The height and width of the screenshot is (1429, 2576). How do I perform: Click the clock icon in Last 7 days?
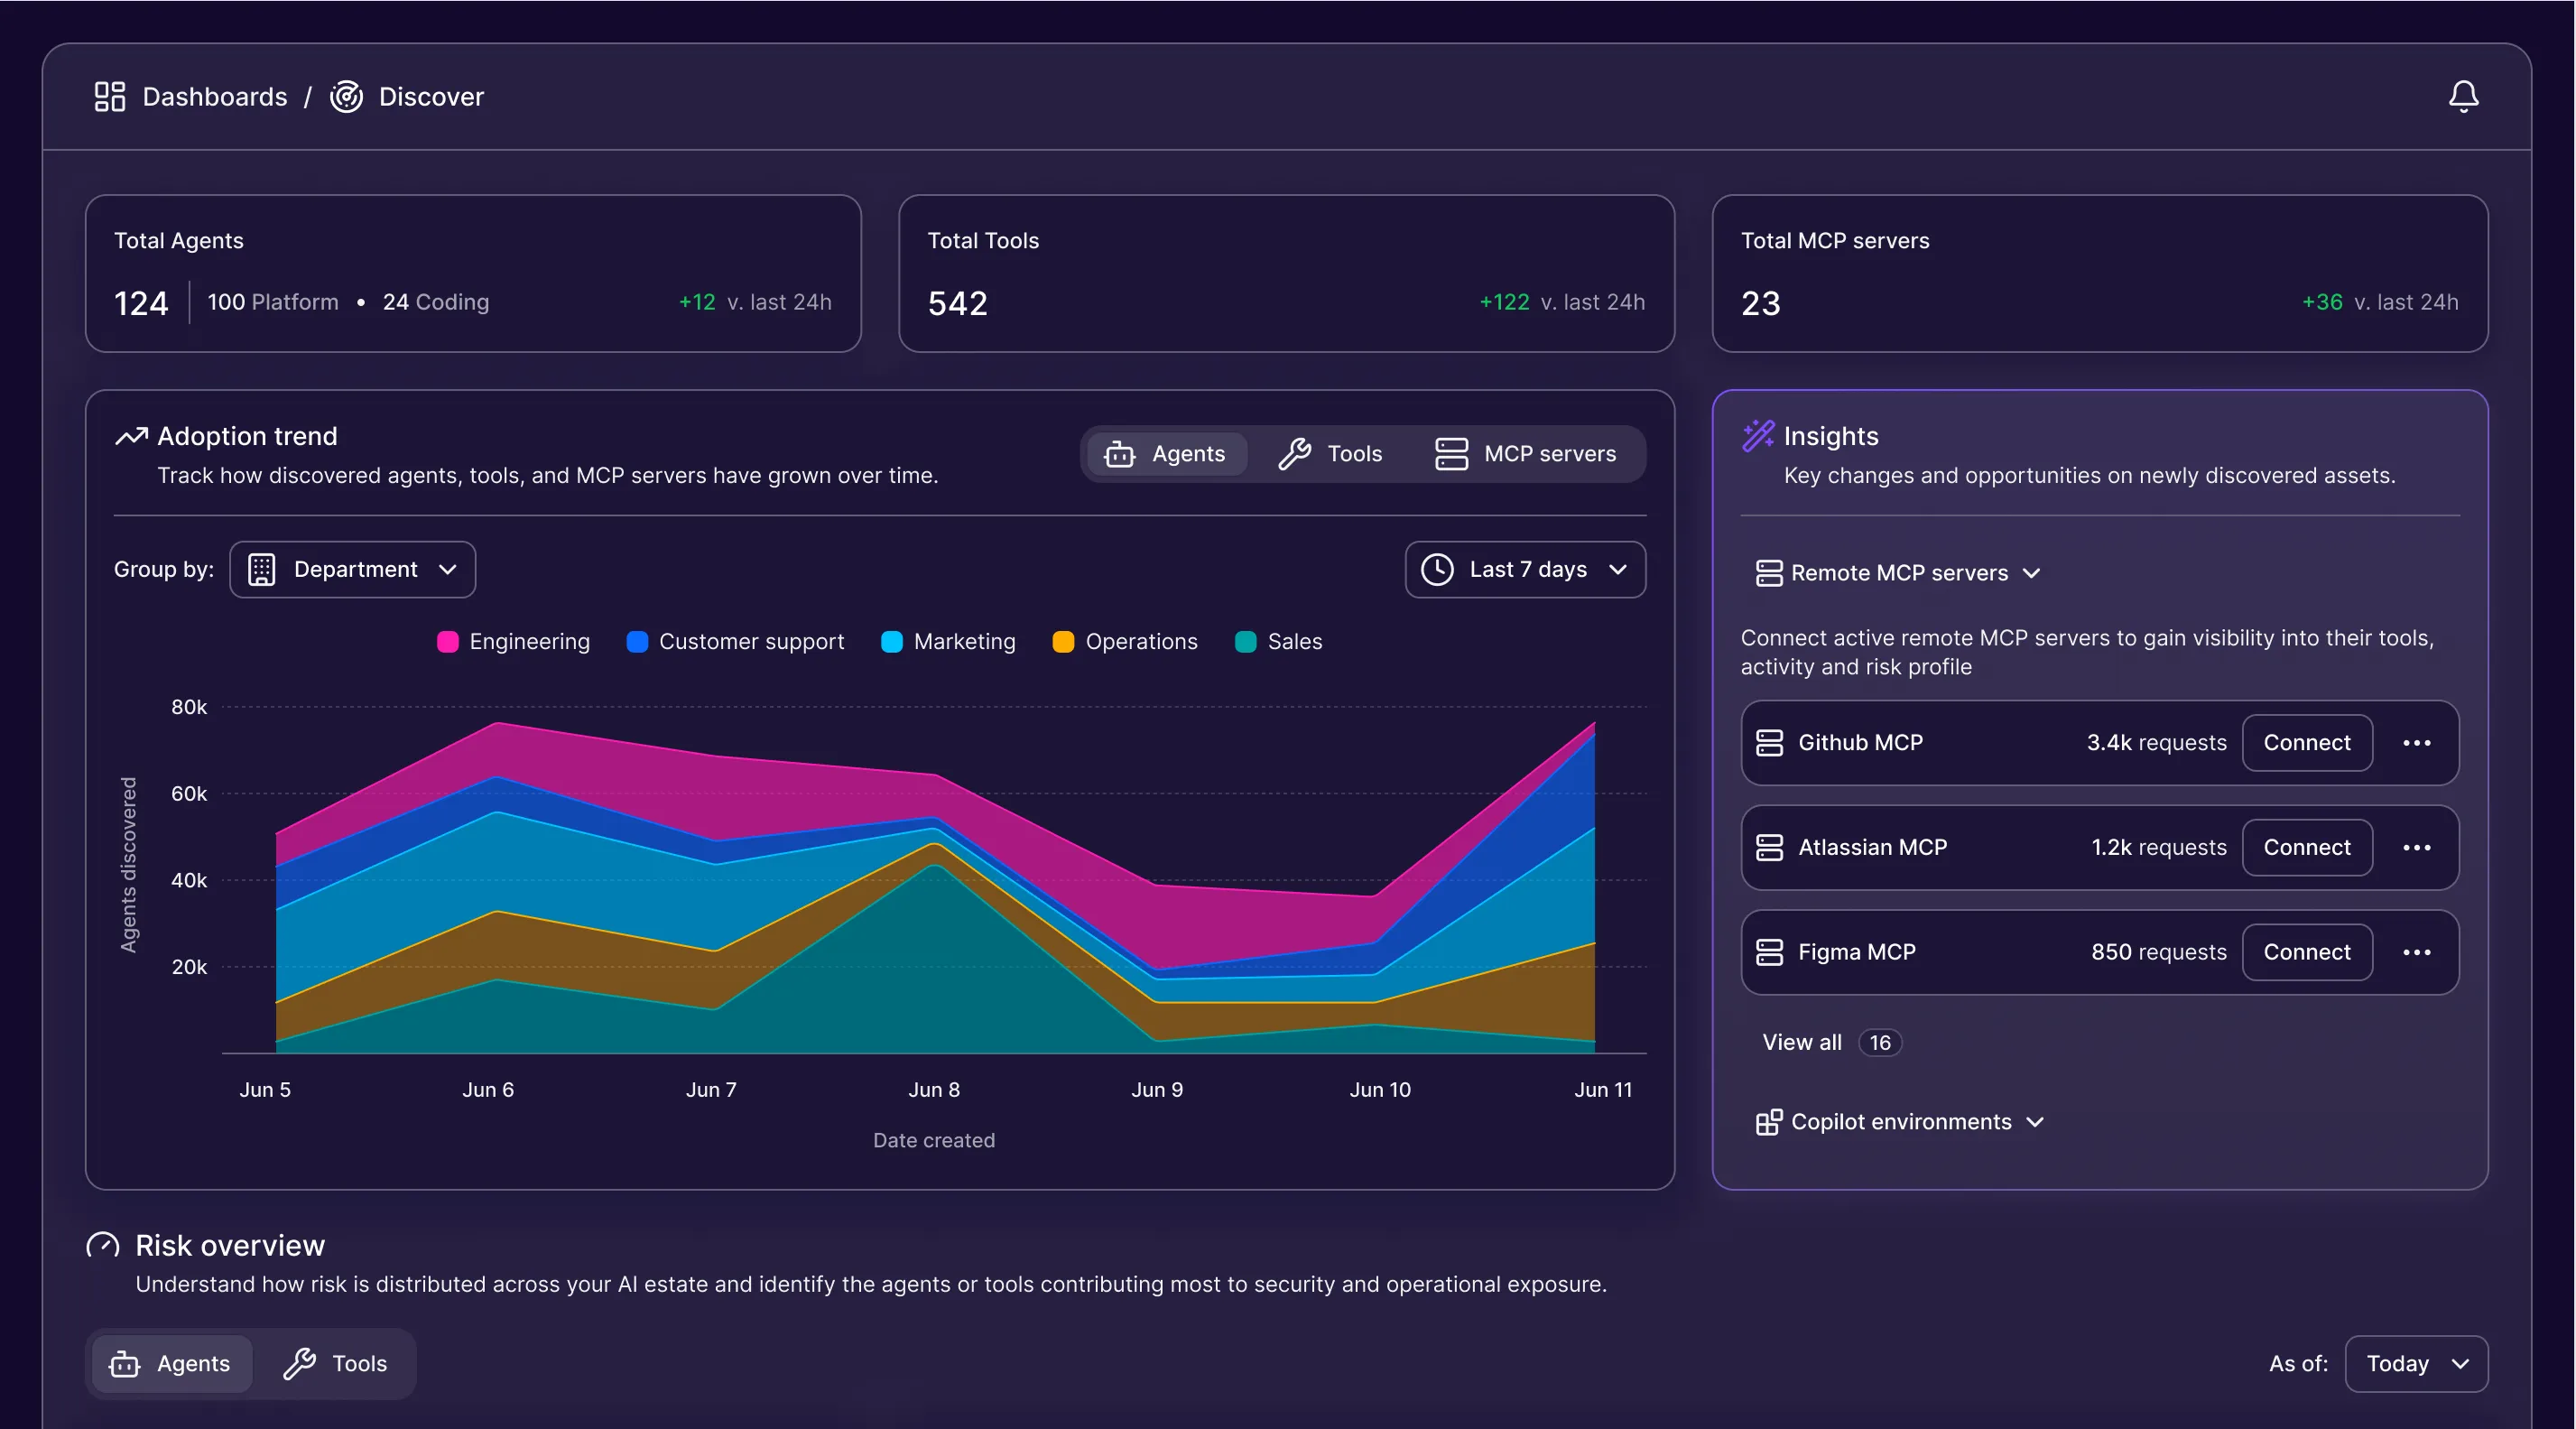point(1437,569)
